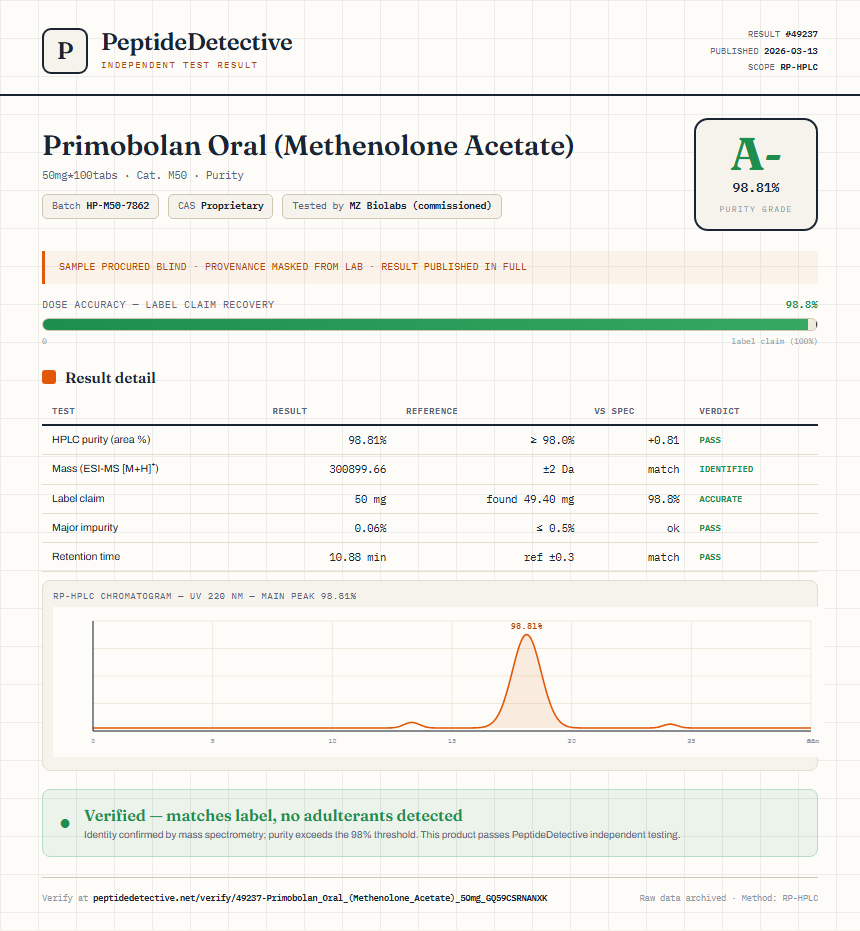The width and height of the screenshot is (860, 931).
Task: Click the A- purity grade badge
Action: [x=755, y=174]
